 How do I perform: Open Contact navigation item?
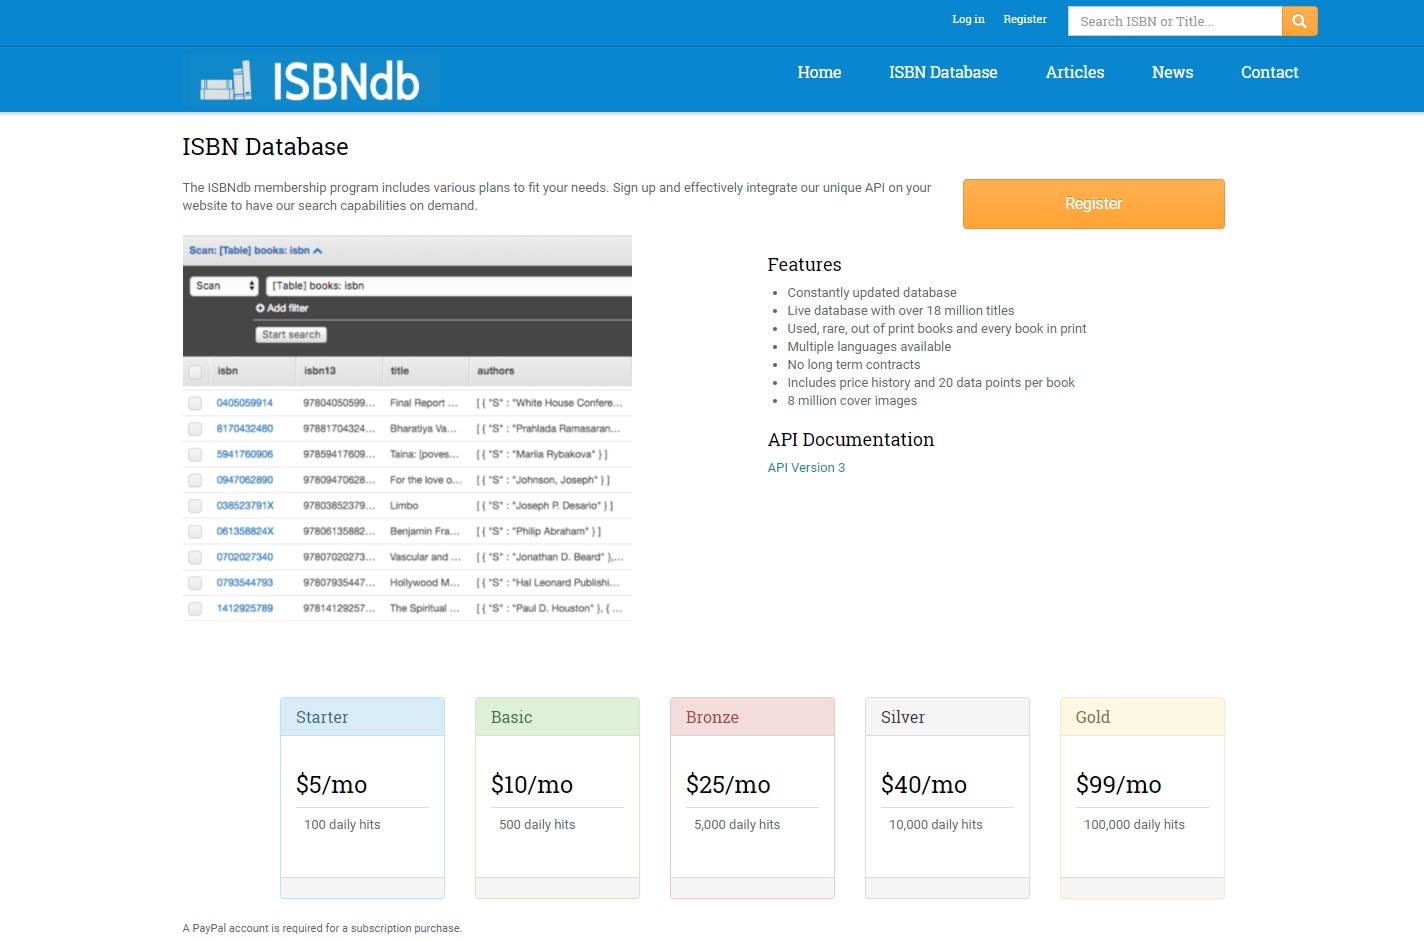click(x=1270, y=72)
